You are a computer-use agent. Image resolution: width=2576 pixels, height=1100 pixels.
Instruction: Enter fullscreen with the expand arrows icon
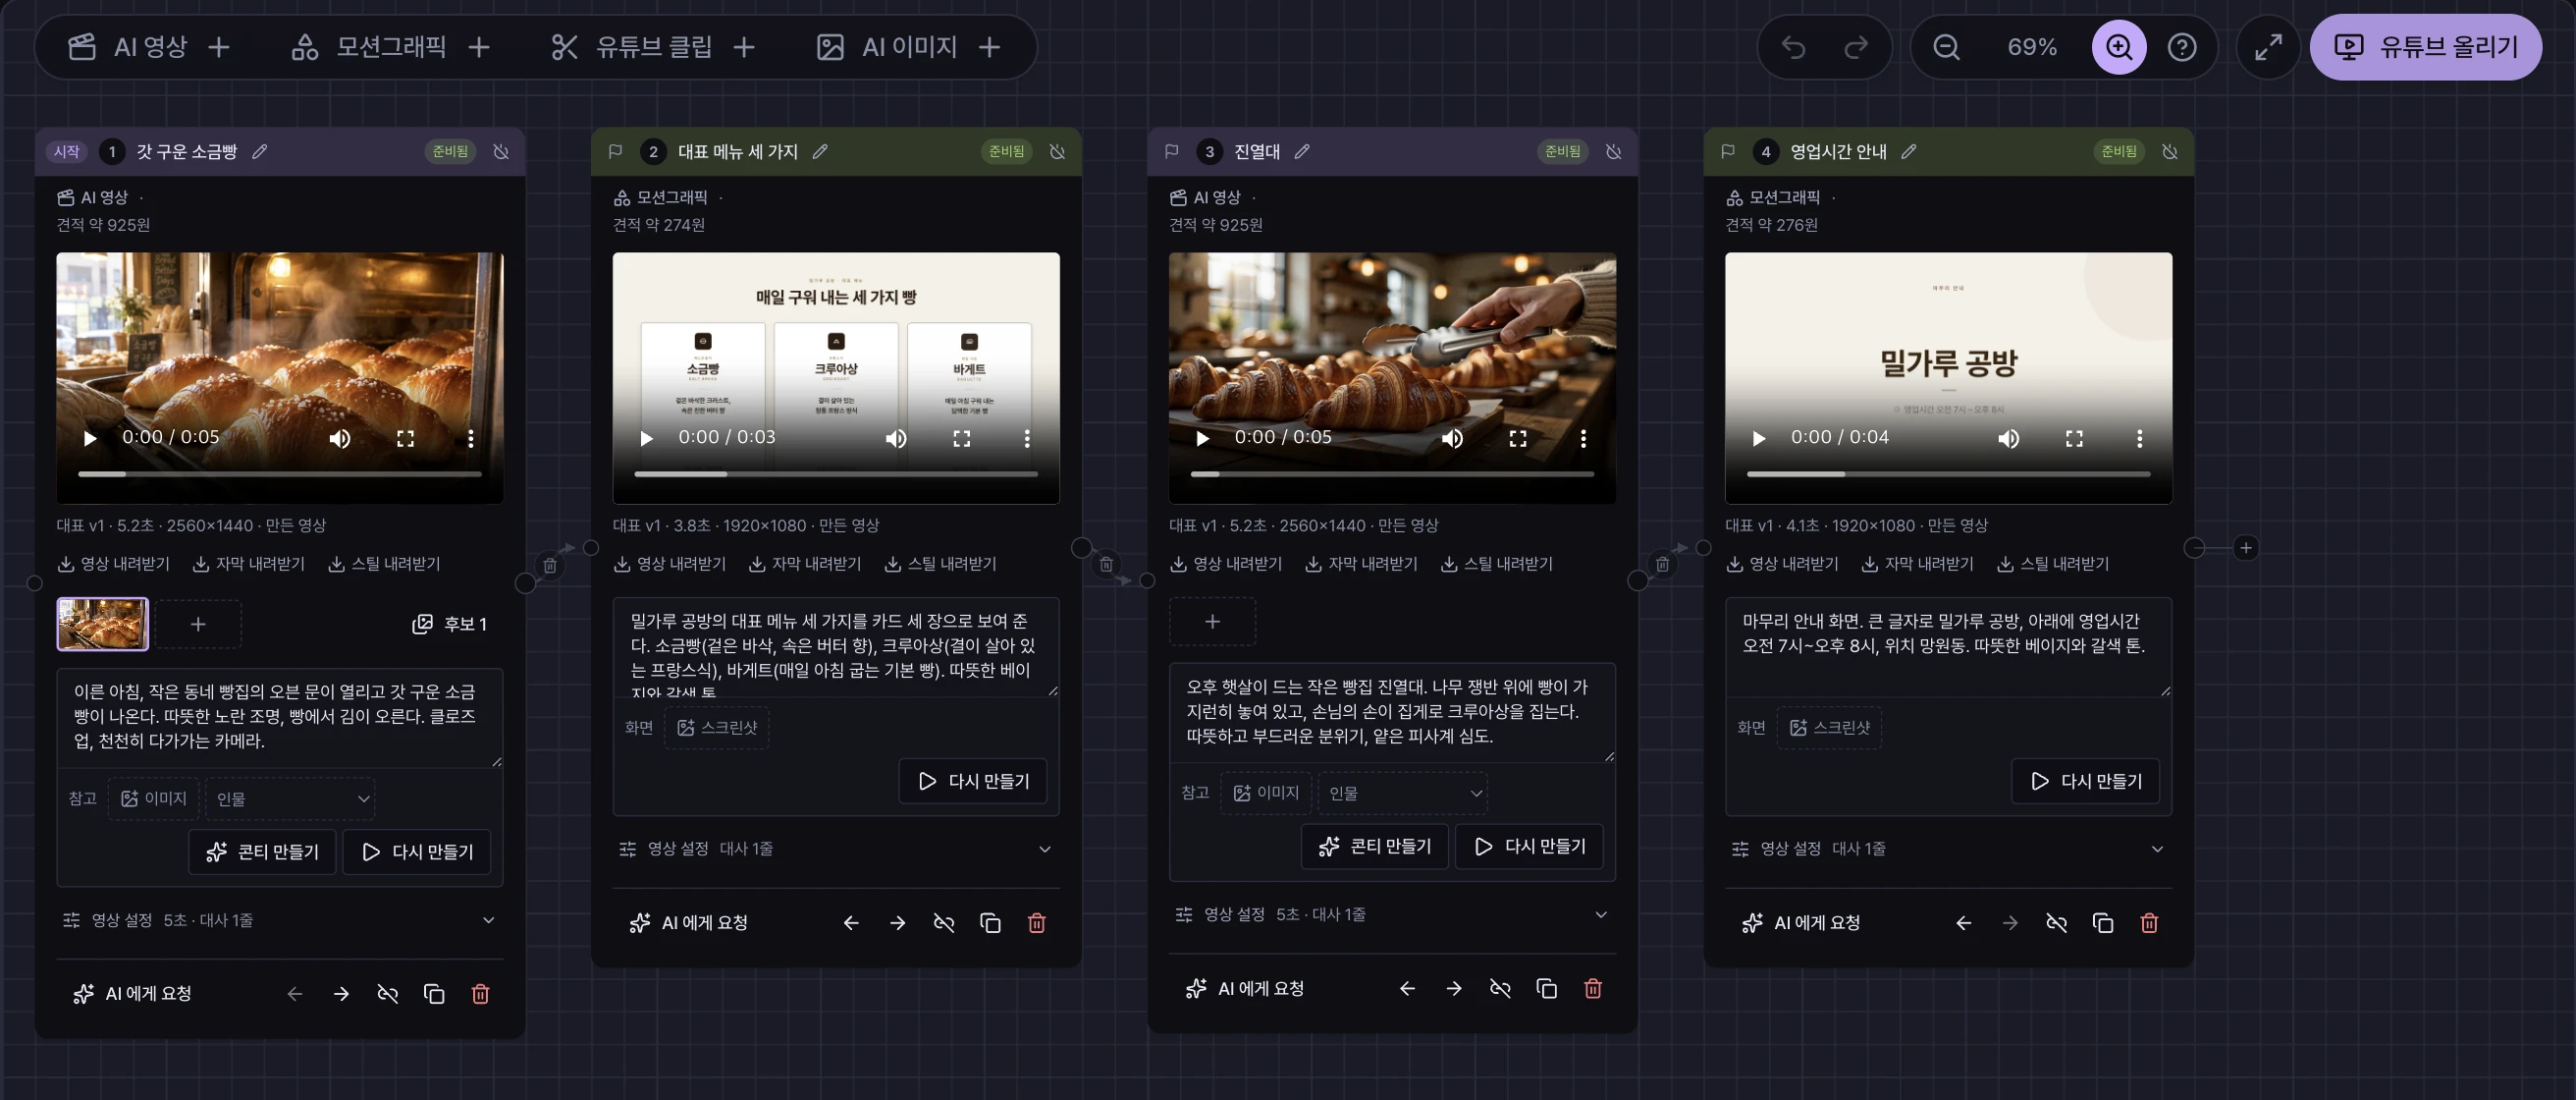(x=2268, y=47)
